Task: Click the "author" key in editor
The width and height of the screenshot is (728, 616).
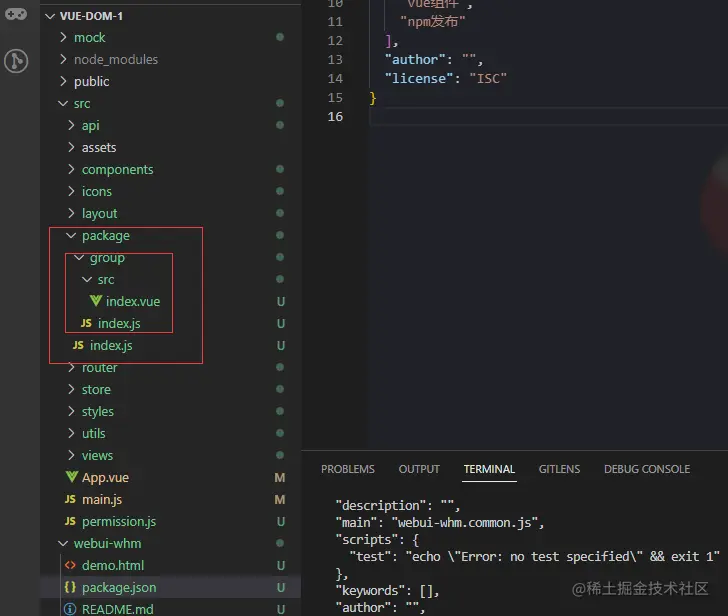Action: click(x=415, y=59)
